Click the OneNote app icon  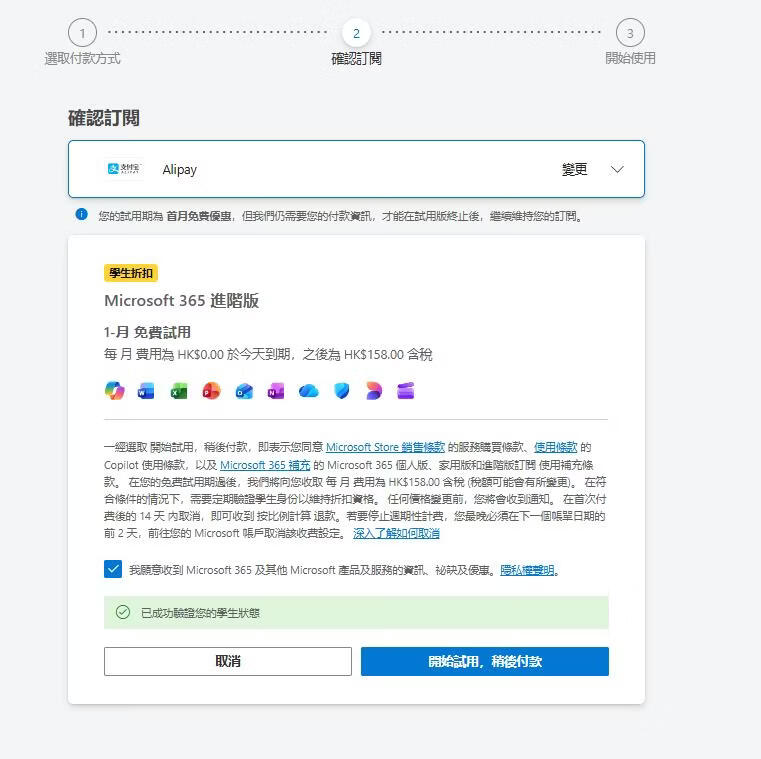click(x=276, y=391)
